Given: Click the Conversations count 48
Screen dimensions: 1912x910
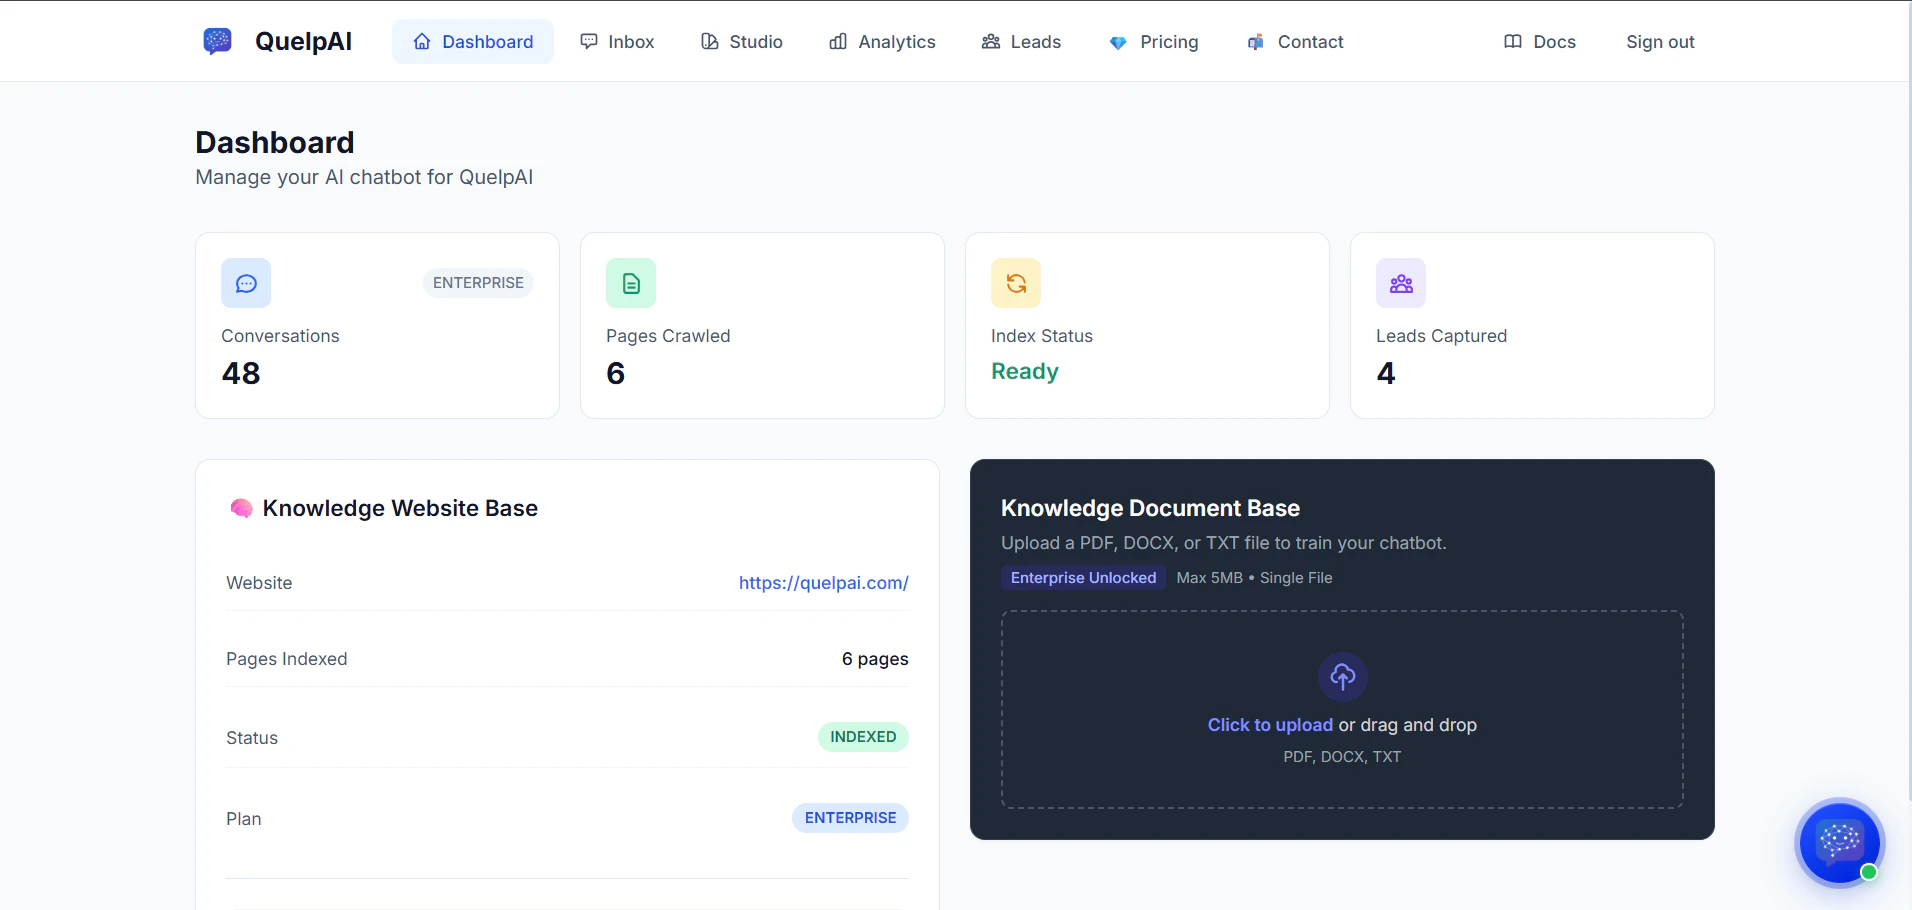Looking at the screenshot, I should [241, 373].
